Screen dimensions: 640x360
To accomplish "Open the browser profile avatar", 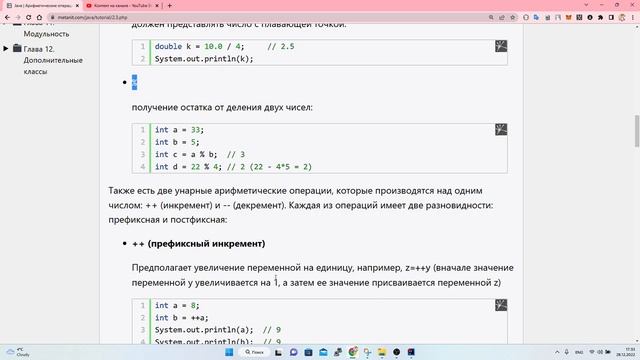I will [622, 18].
